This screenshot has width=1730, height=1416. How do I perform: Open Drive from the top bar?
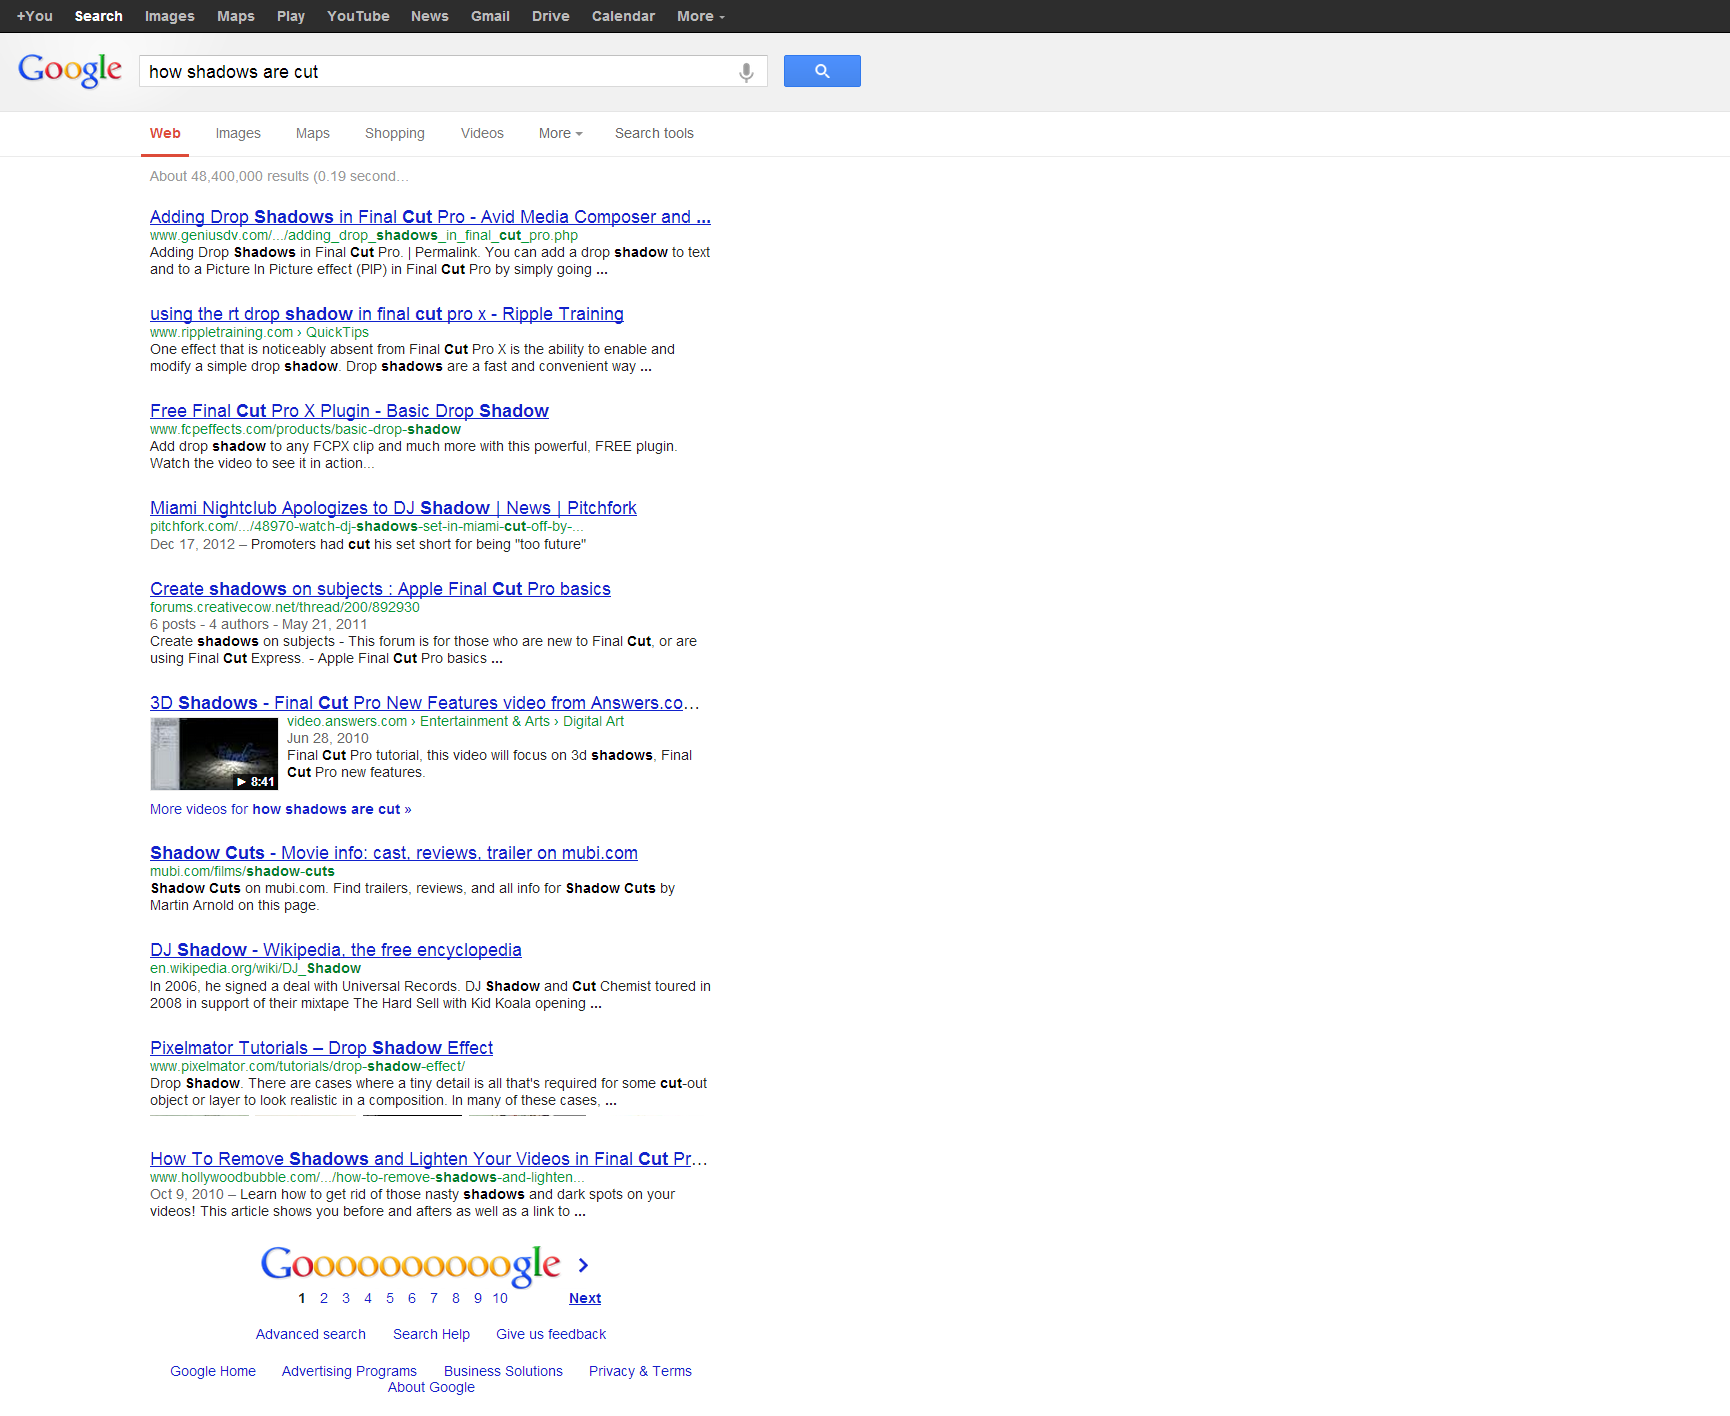(x=551, y=16)
